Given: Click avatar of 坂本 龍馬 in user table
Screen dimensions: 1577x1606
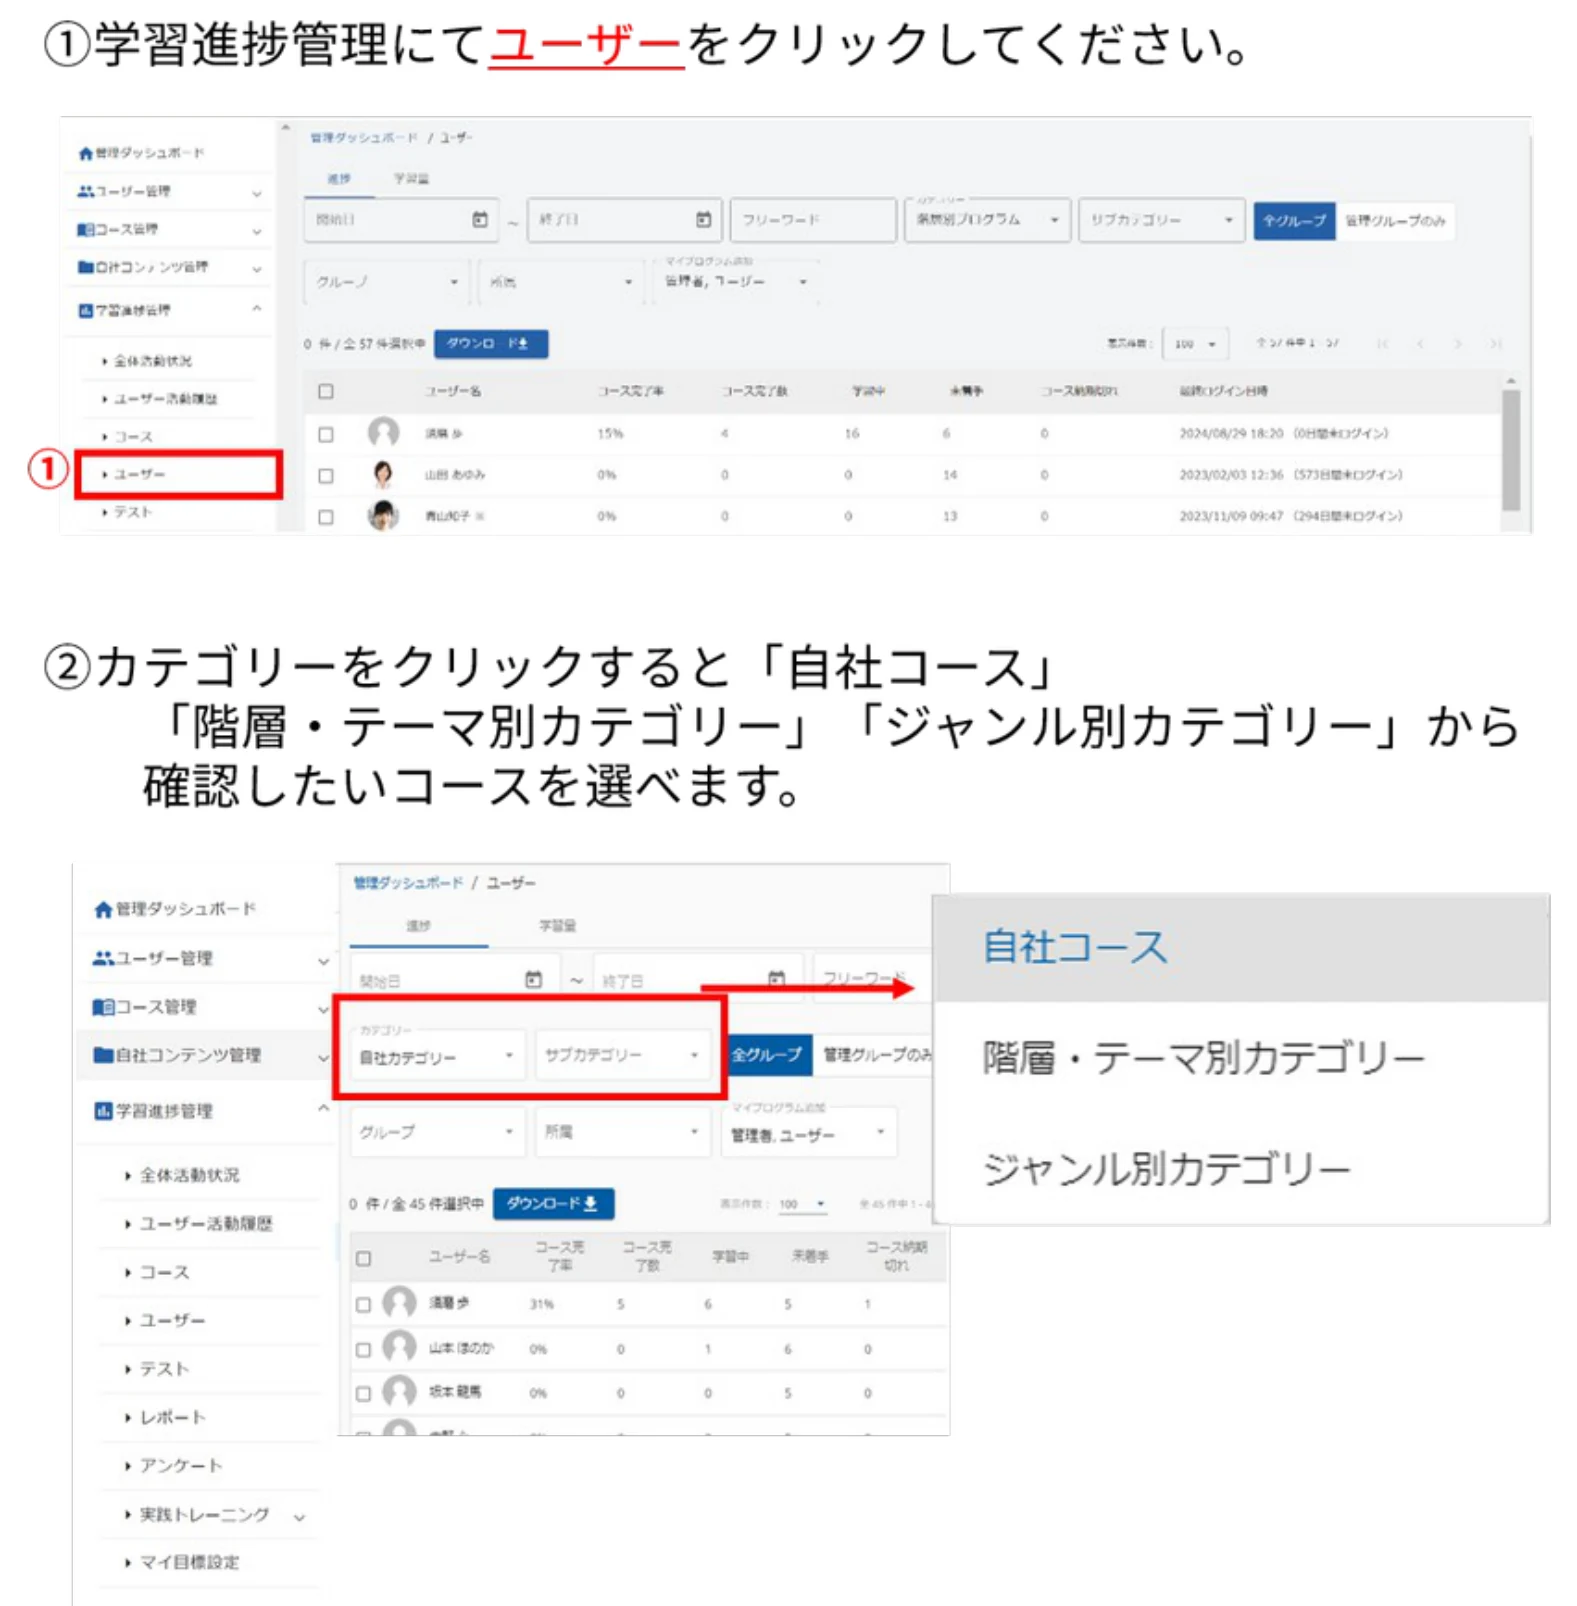Looking at the screenshot, I should (399, 1391).
